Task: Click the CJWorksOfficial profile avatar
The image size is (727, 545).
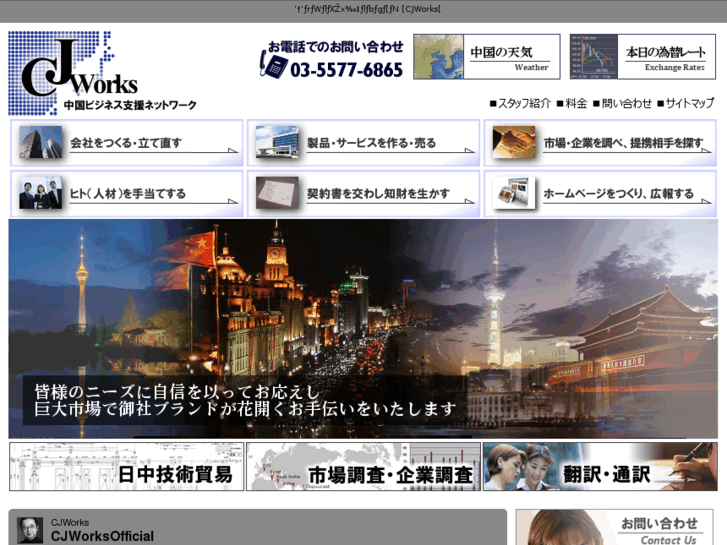Action: [30, 530]
